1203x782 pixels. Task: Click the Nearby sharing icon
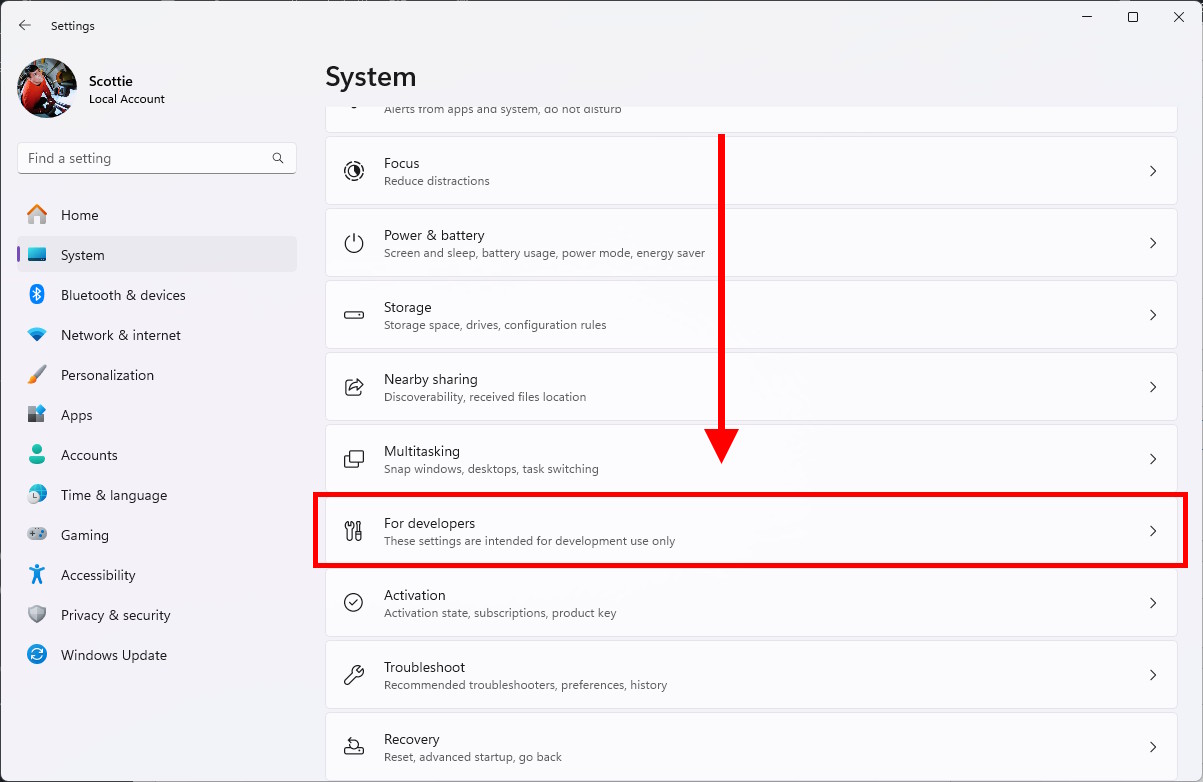pos(354,387)
